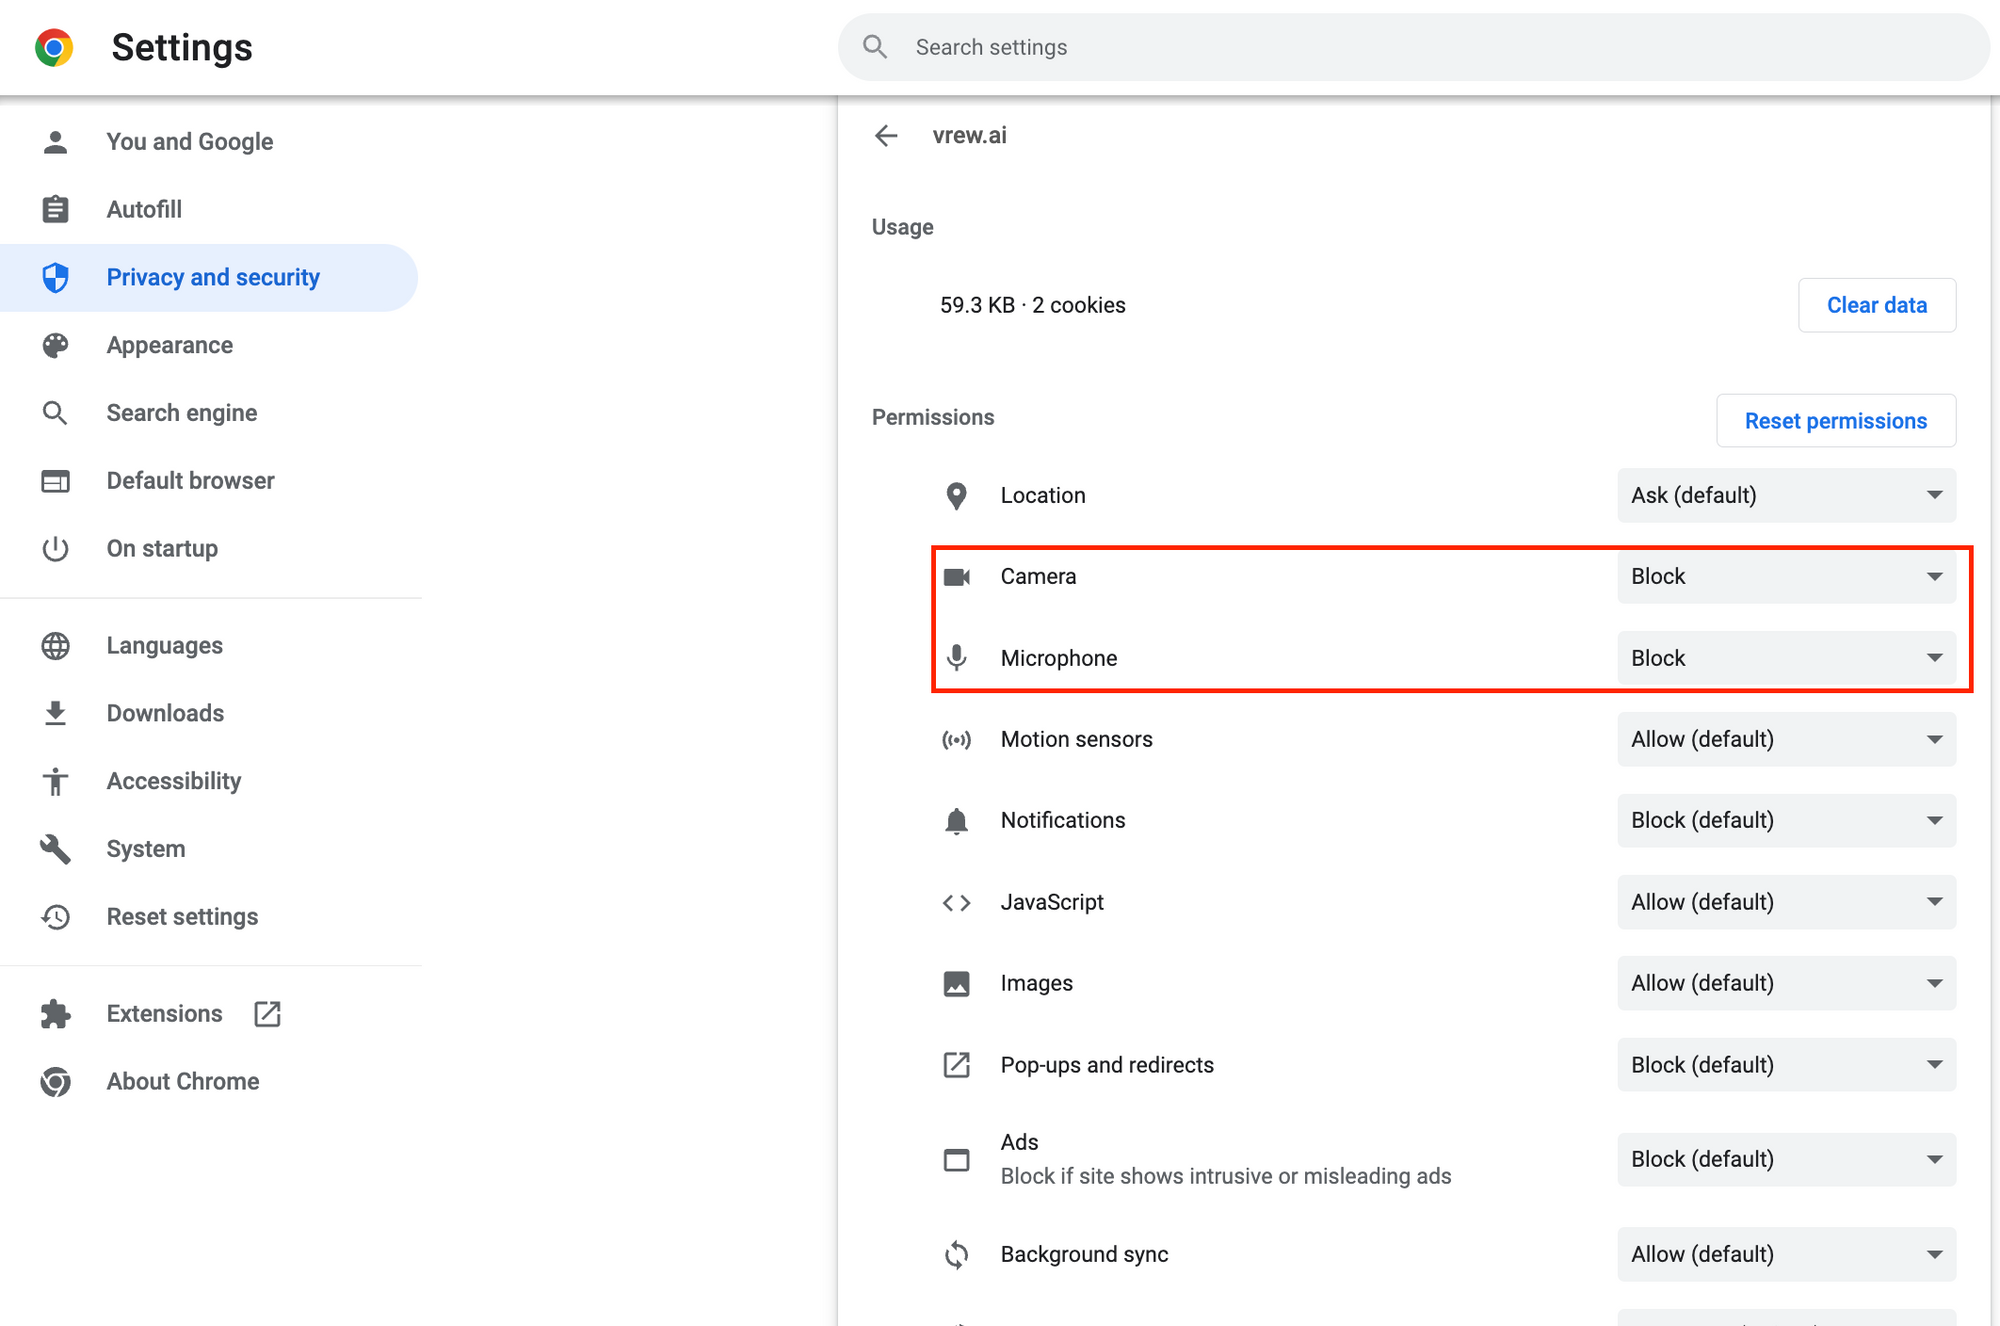2000x1326 pixels.
Task: Click the You and Google person icon
Action: [56, 142]
